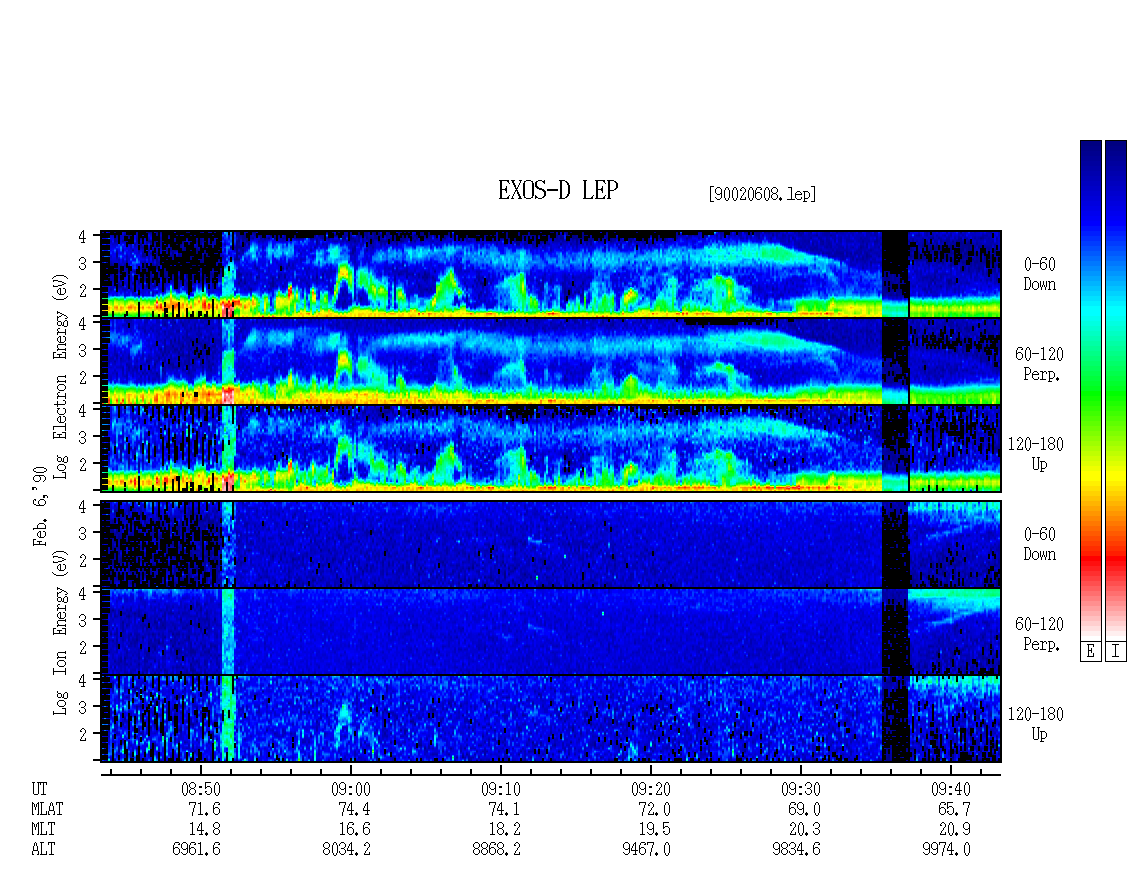Click the MLT value 19.5

(x=654, y=830)
